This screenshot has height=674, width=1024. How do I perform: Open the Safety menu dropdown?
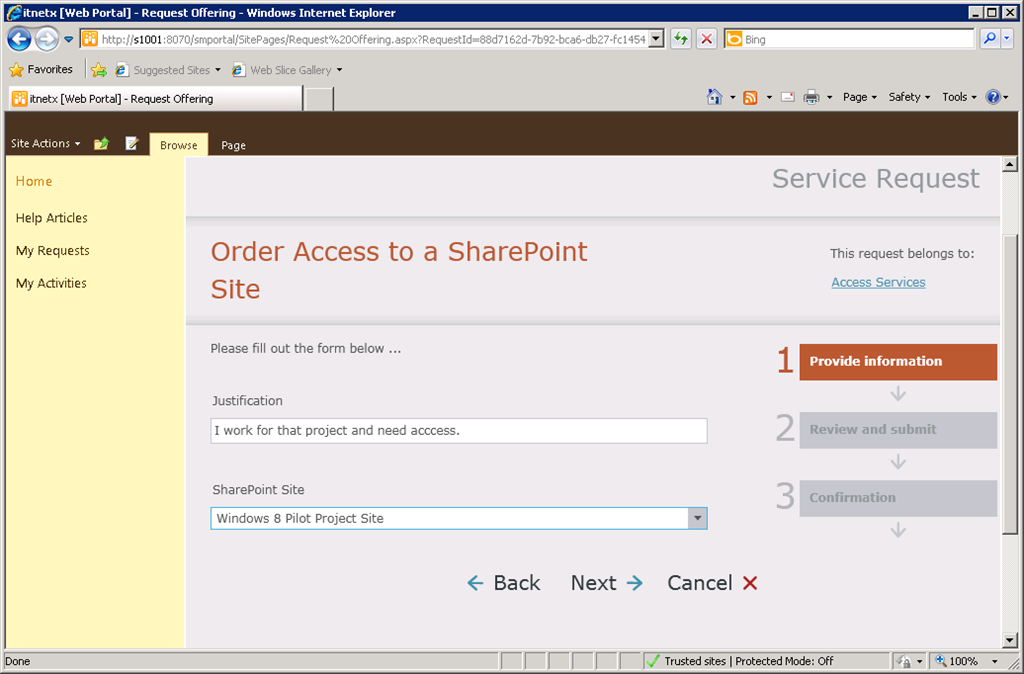tap(909, 97)
